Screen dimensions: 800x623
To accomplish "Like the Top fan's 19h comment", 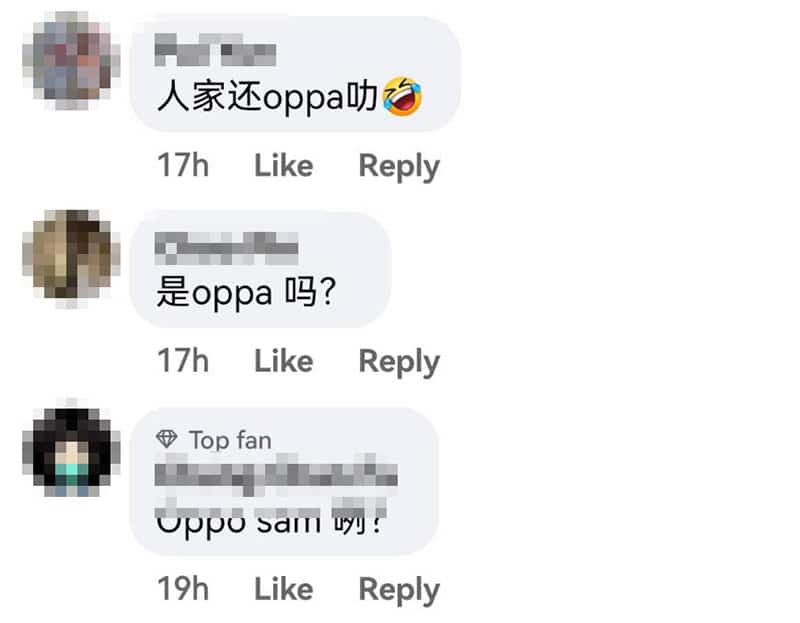I will pyautogui.click(x=284, y=589).
